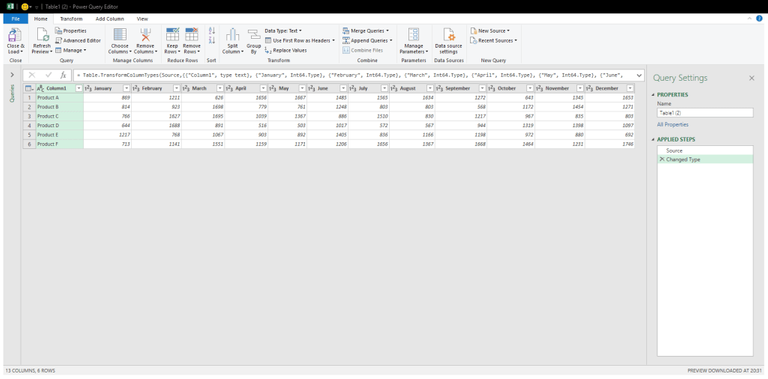768x379 pixels.
Task: Click inside the formula bar text
Action: (353, 75)
